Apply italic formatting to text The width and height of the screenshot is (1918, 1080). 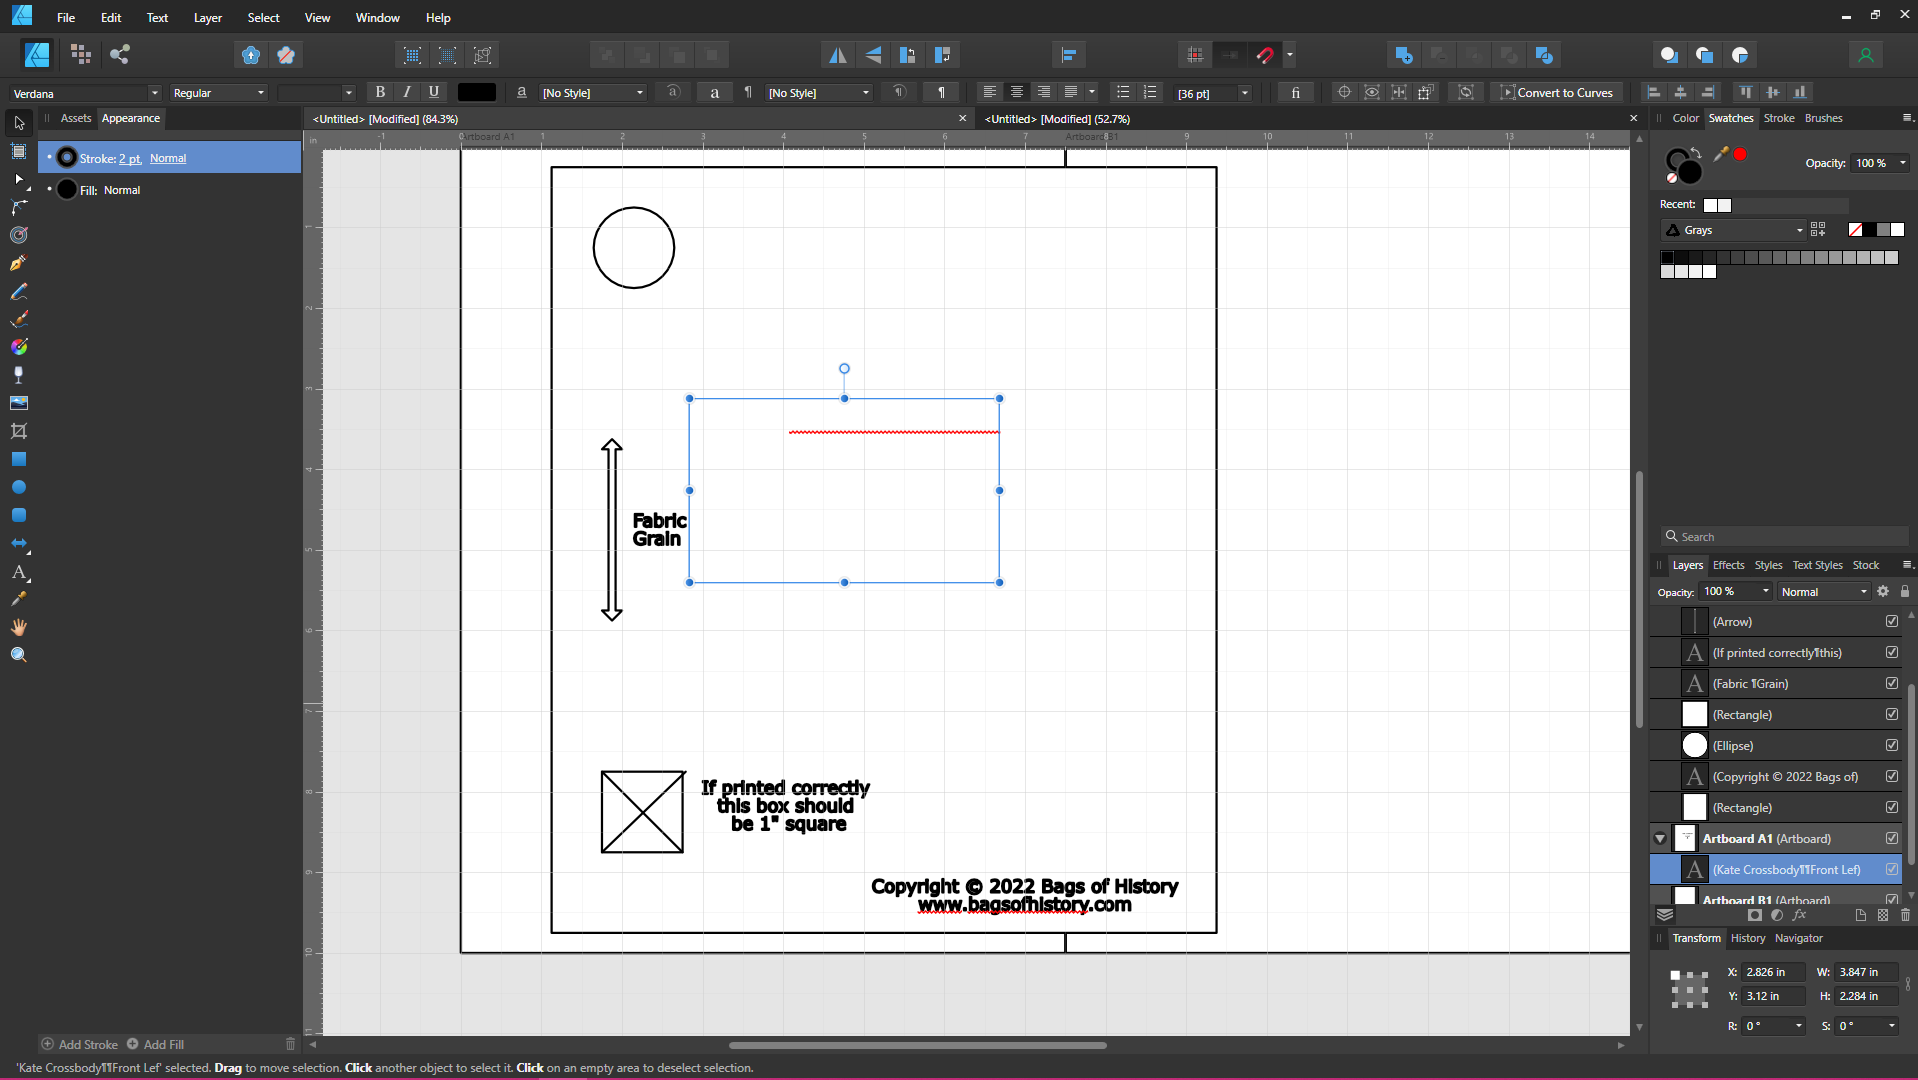tap(407, 92)
